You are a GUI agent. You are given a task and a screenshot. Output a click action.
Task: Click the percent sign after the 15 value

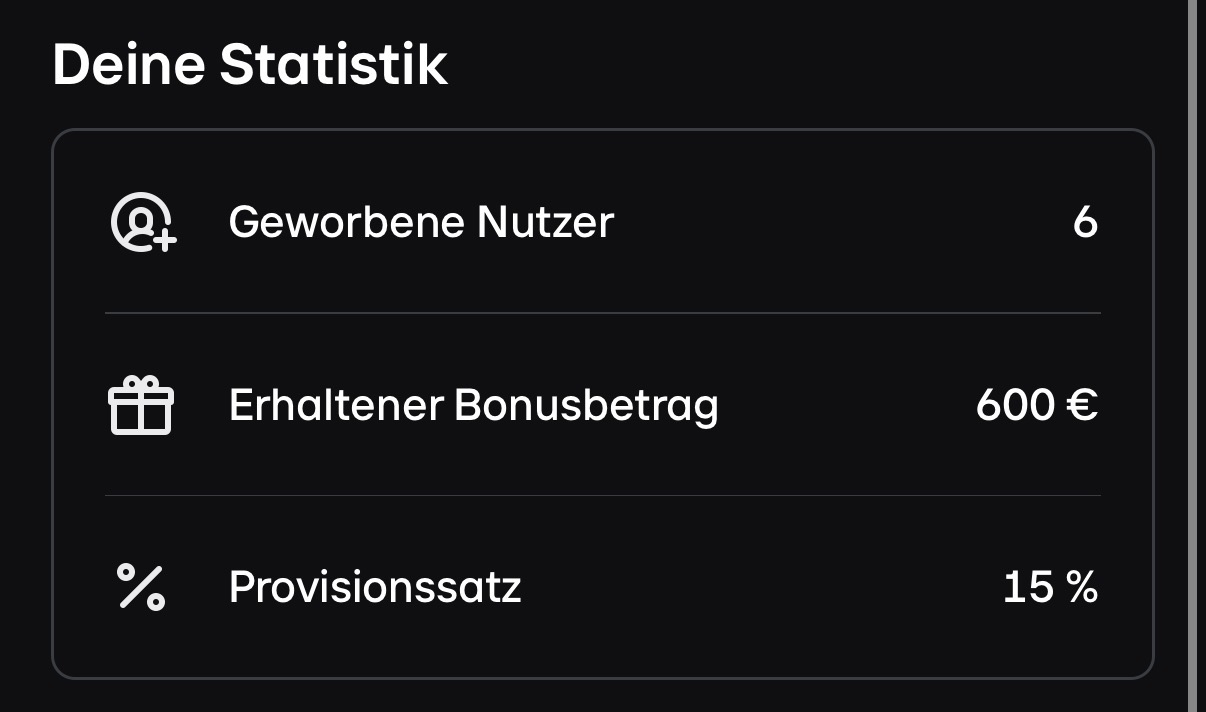1081,587
